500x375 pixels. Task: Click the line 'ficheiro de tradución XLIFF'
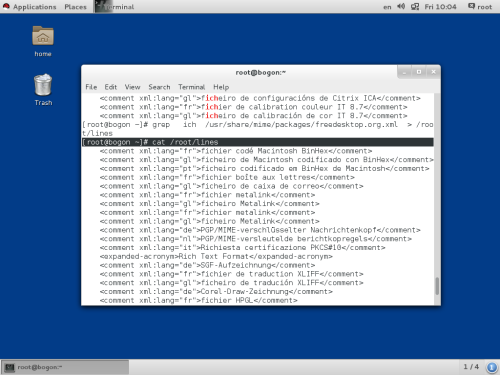point(231,283)
